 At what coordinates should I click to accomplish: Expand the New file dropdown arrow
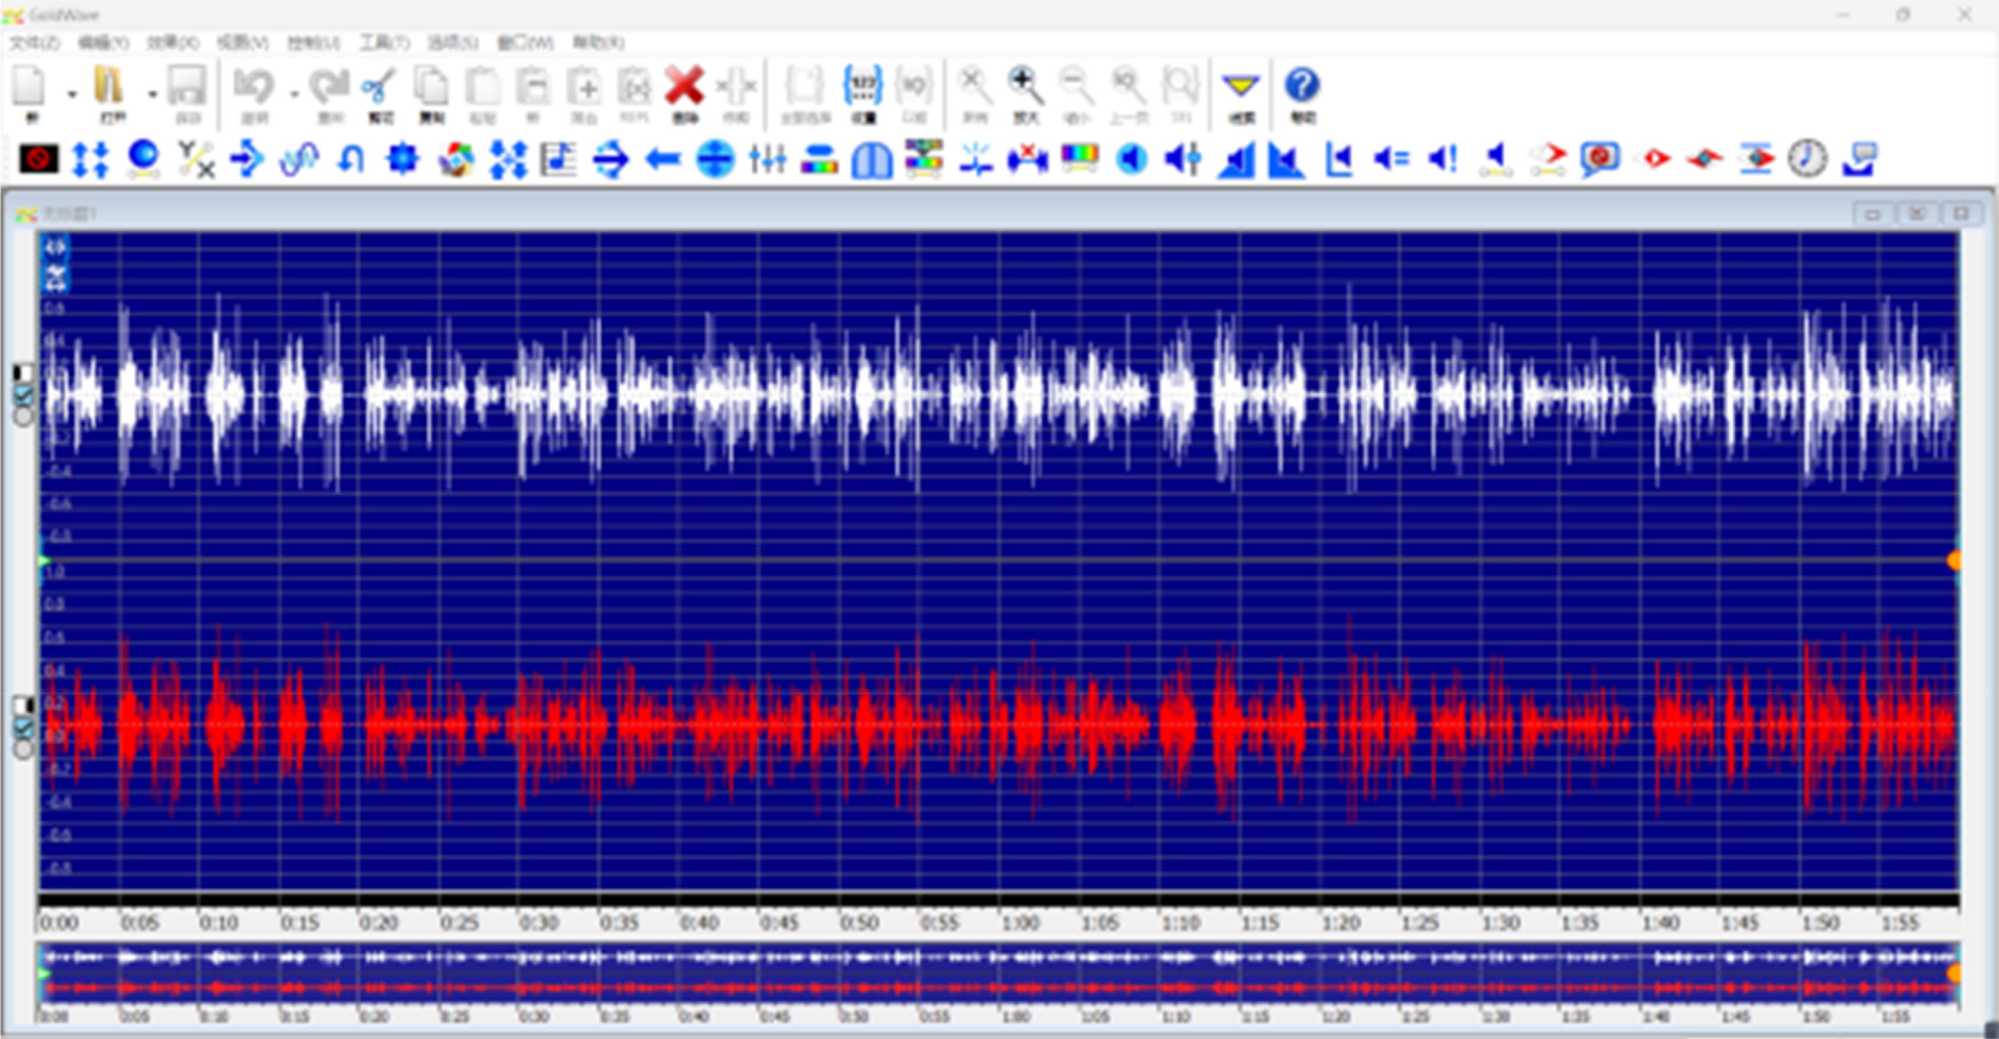[x=72, y=94]
